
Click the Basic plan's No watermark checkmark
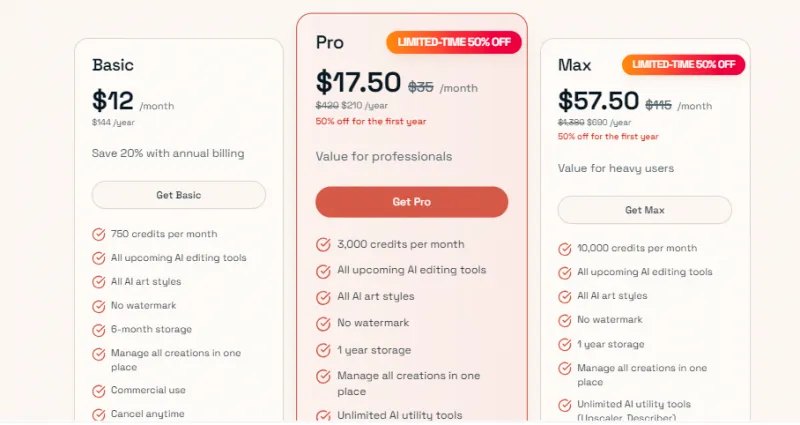(99, 305)
